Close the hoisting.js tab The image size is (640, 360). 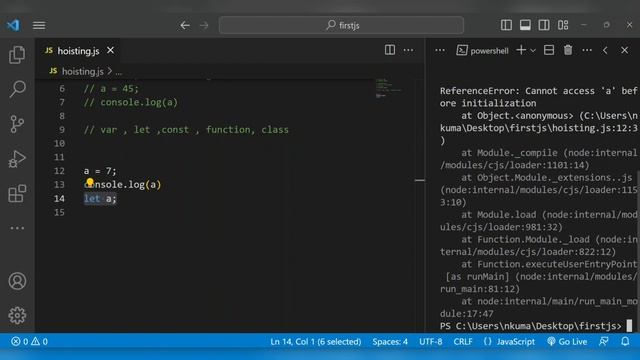tap(111, 50)
